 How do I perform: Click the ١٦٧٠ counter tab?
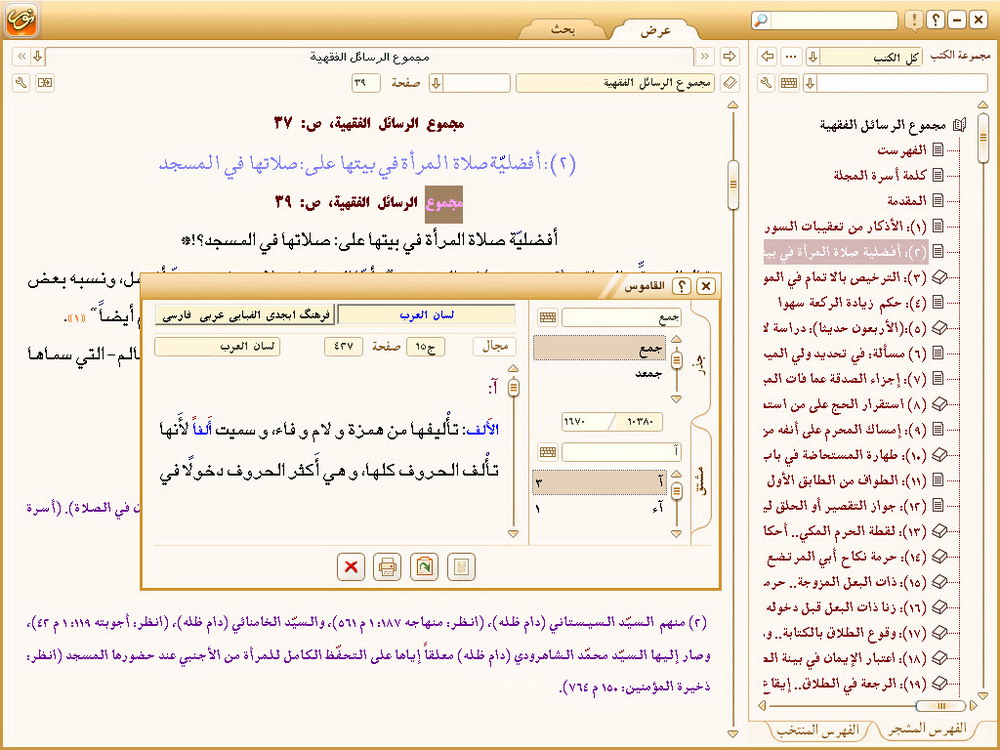[586, 422]
